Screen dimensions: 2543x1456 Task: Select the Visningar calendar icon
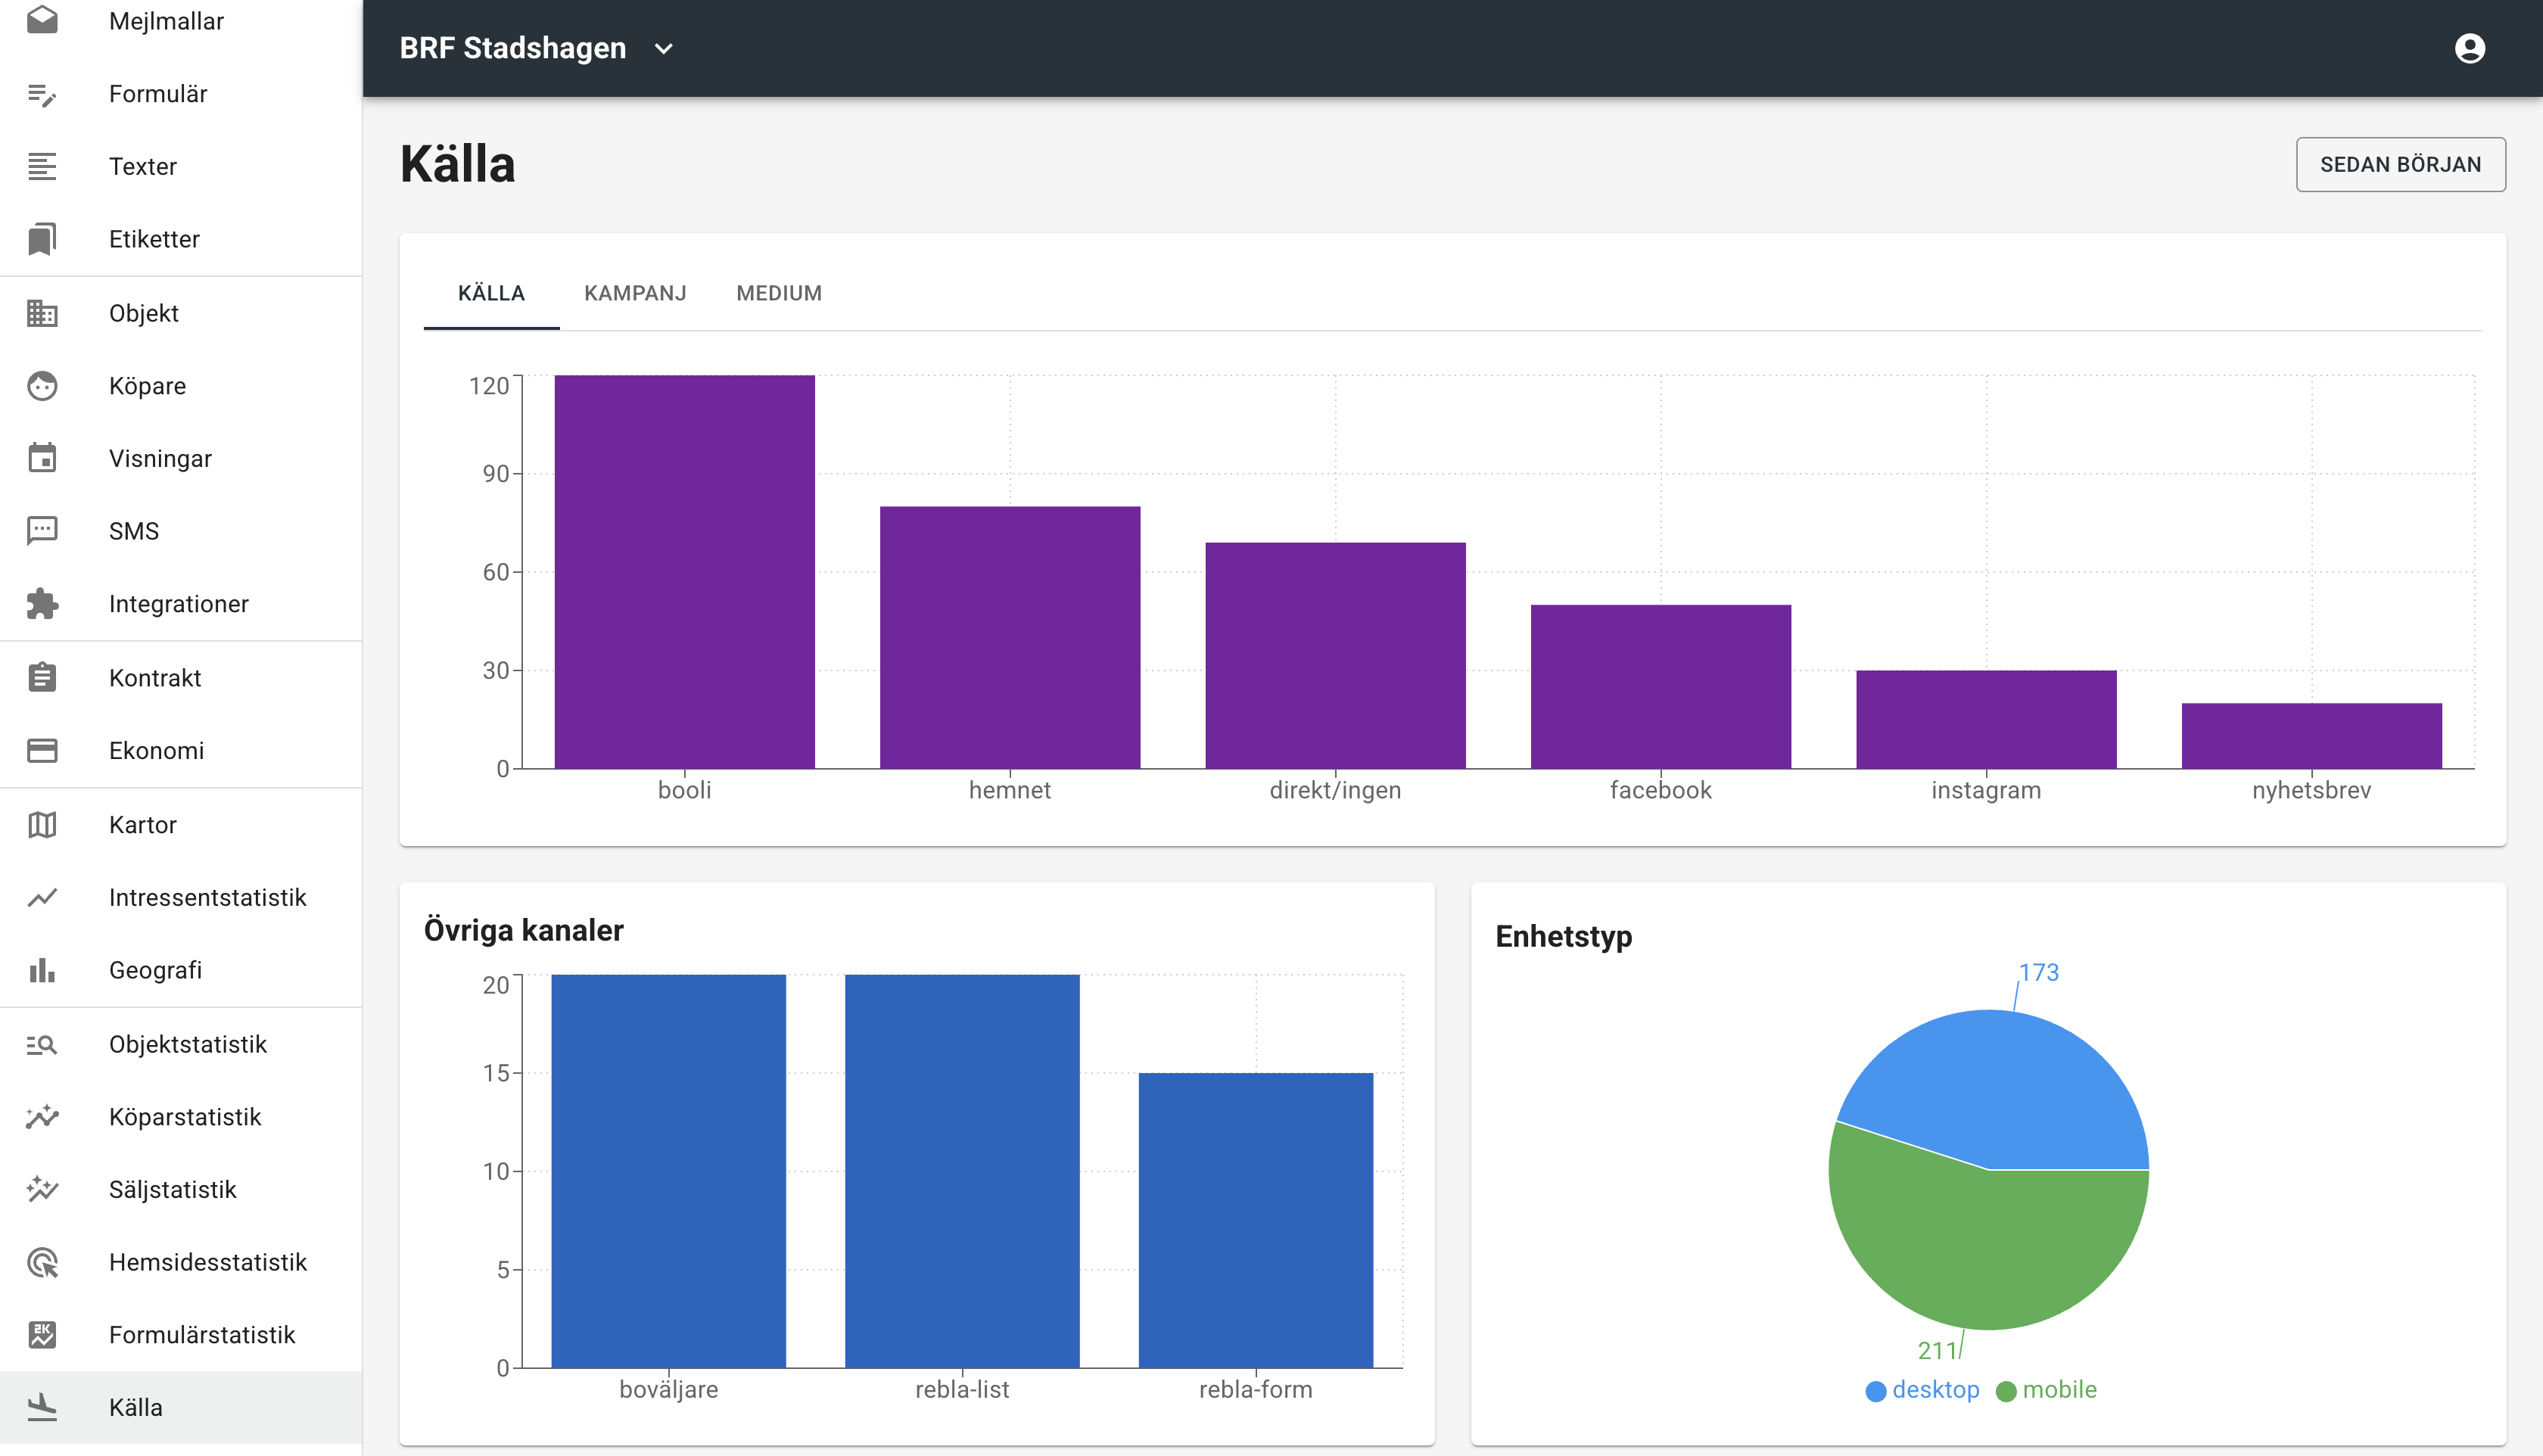(42, 458)
